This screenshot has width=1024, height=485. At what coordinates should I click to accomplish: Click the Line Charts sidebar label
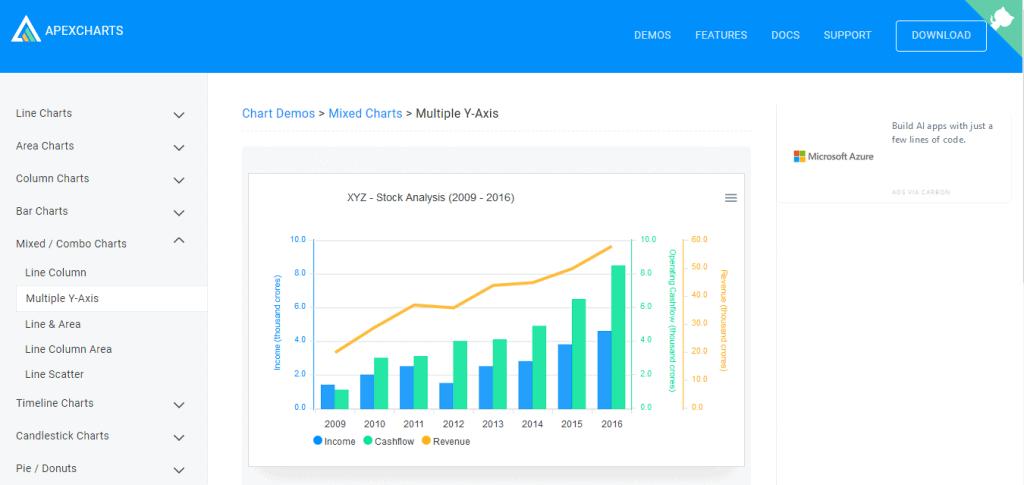click(44, 114)
